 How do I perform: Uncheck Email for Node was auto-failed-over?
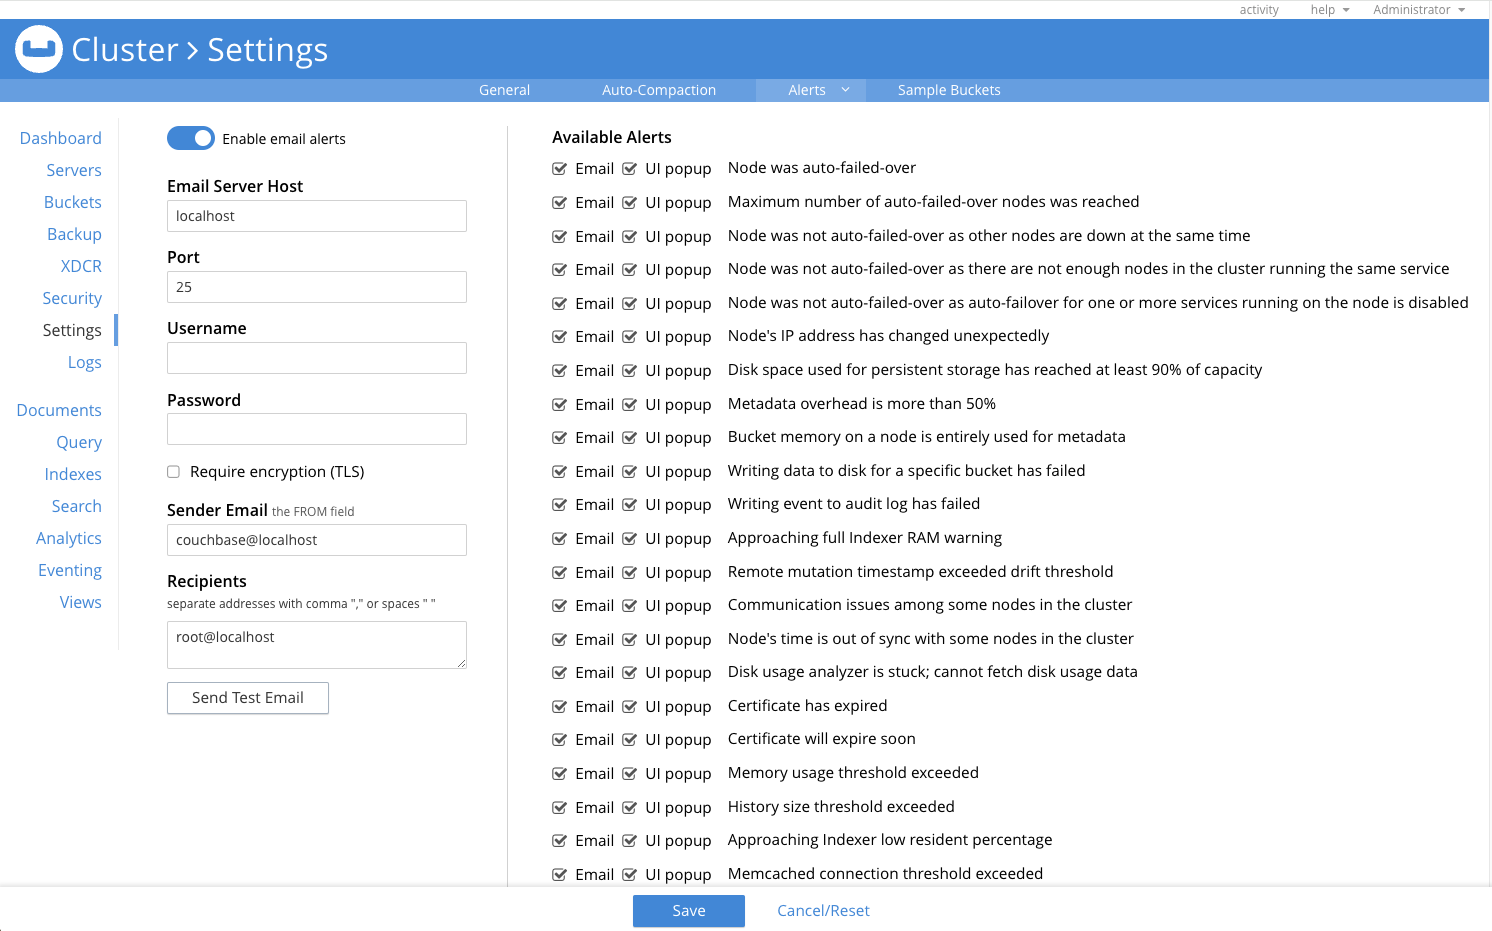tap(560, 169)
